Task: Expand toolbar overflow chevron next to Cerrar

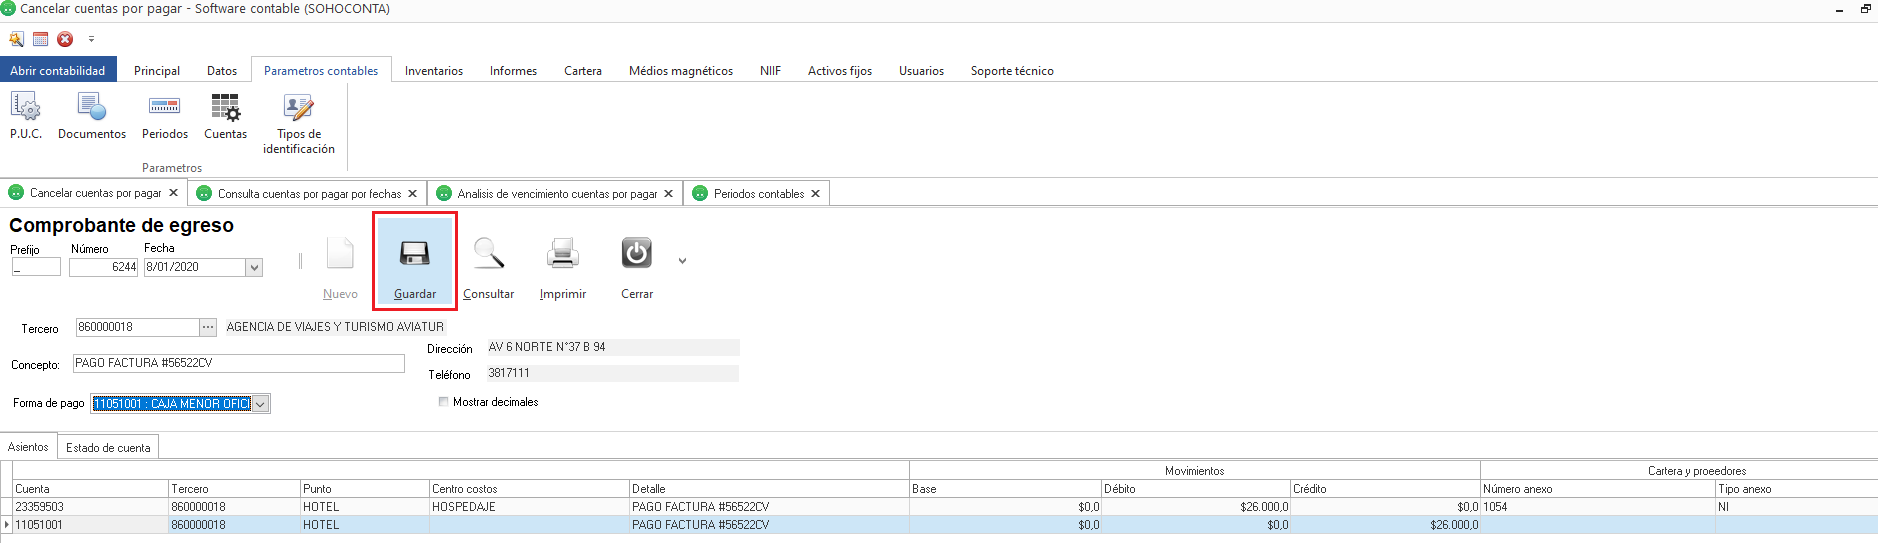Action: pos(682,261)
